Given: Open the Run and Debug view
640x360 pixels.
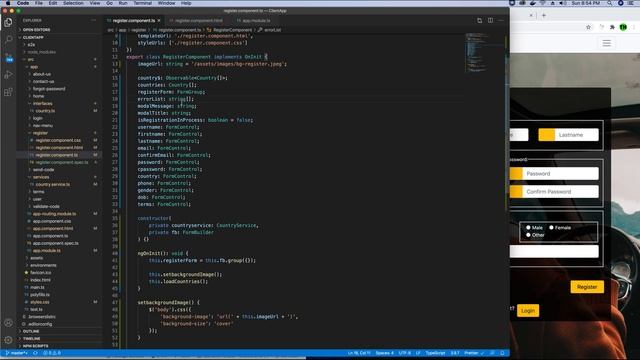Looking at the screenshot, I should click(8, 75).
